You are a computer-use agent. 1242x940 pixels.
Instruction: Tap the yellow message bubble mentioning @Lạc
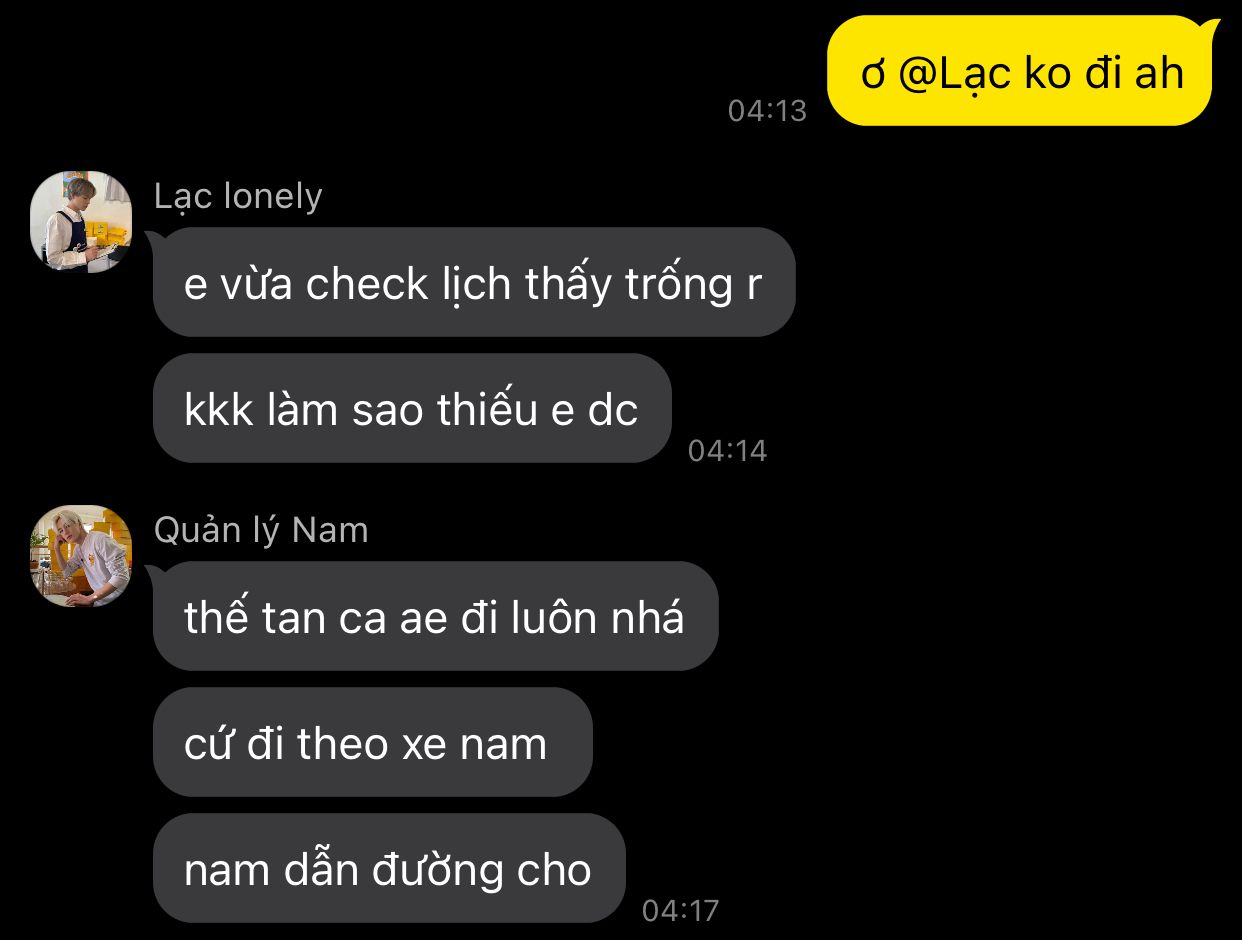(x=1020, y=71)
